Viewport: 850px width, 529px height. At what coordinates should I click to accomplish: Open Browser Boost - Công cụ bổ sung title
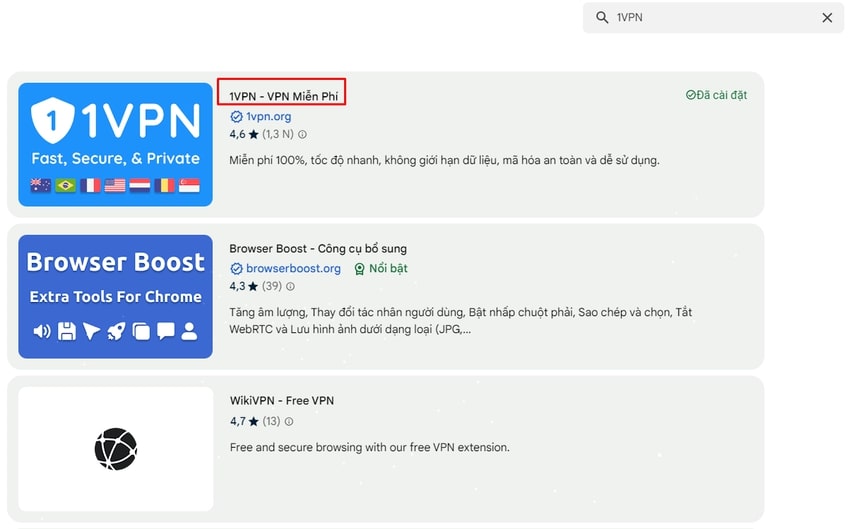tap(317, 248)
